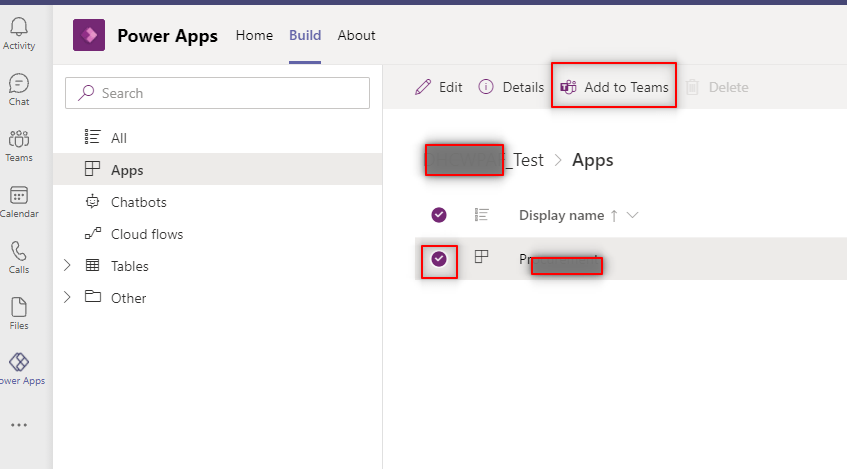Open Files in the left rail
Viewport: 847px width, 469px height.
point(18,313)
